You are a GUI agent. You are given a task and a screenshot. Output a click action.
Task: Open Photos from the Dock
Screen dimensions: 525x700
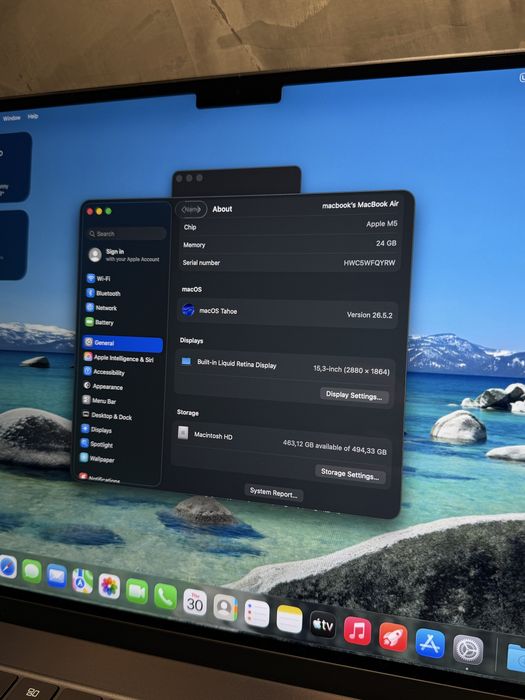coord(109,586)
